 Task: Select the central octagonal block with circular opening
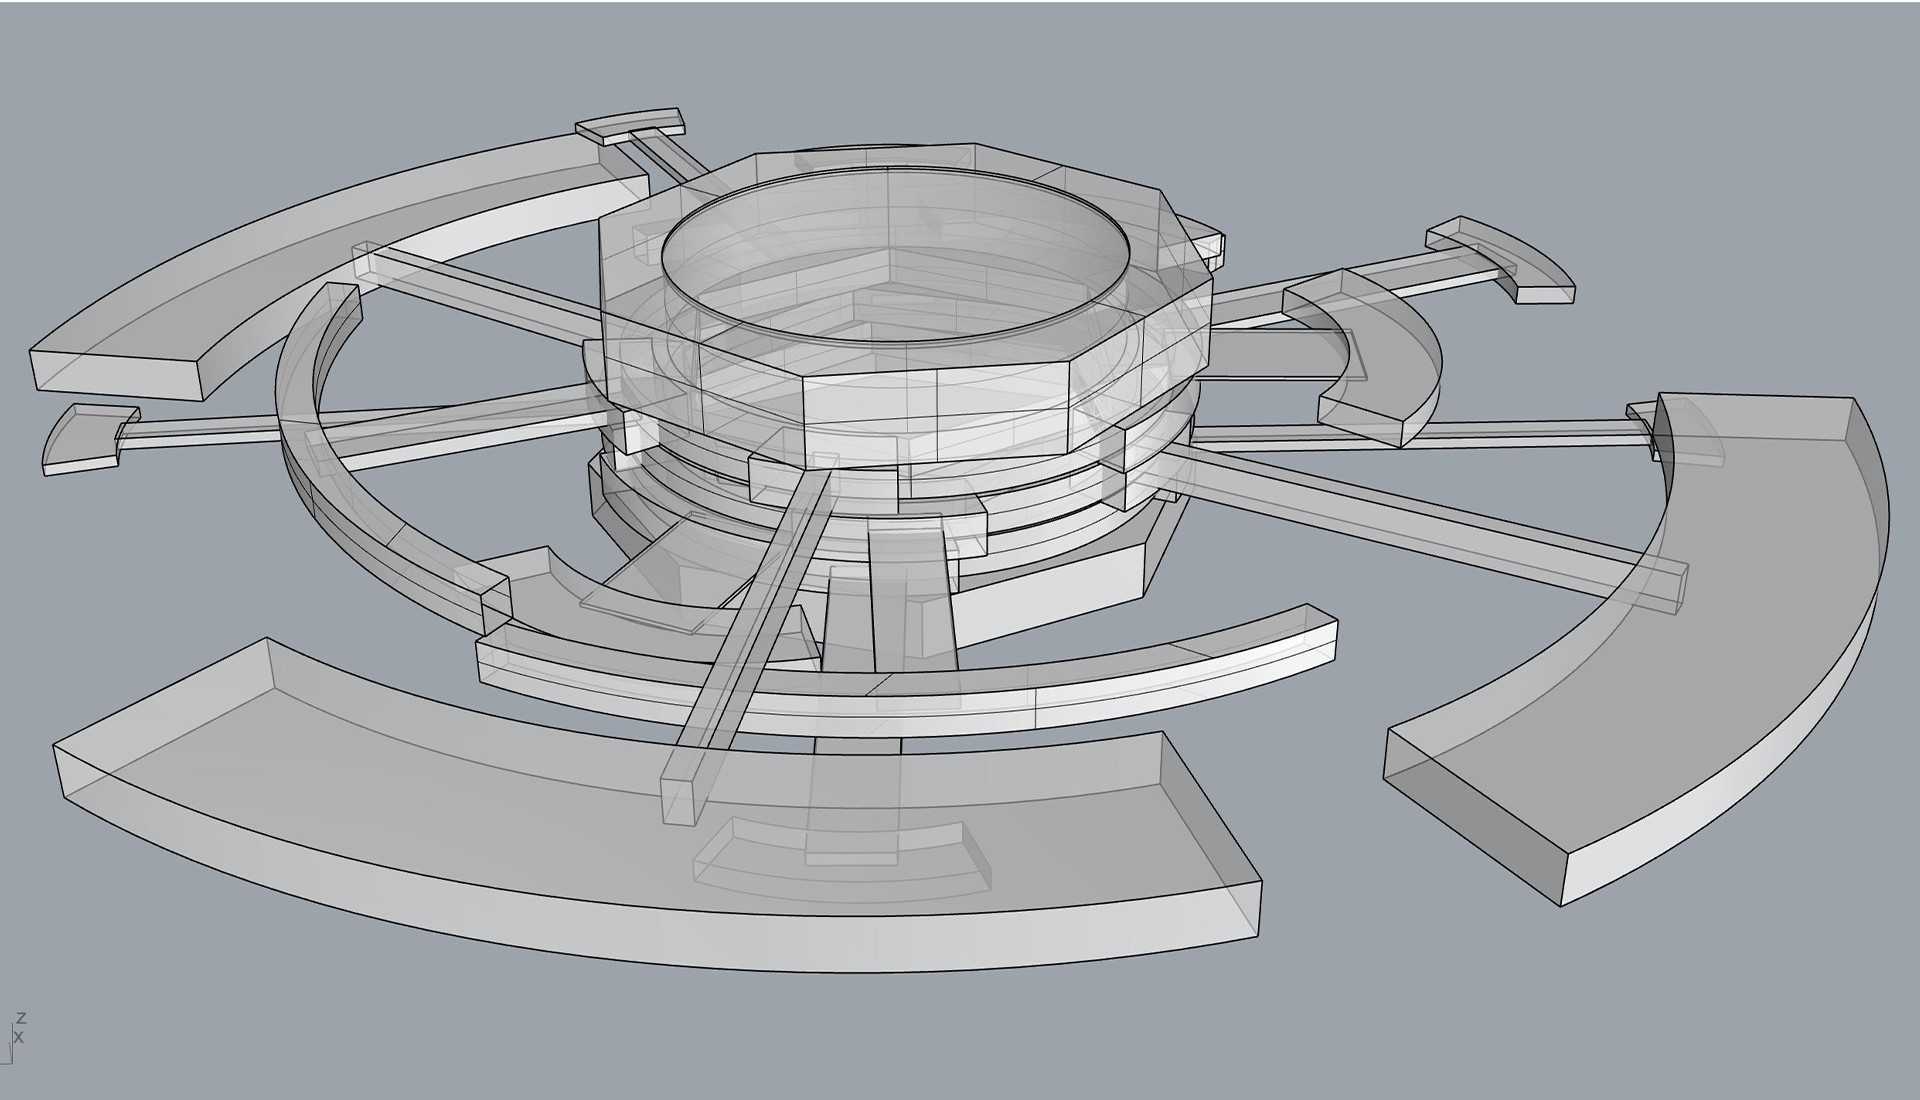(x=905, y=305)
